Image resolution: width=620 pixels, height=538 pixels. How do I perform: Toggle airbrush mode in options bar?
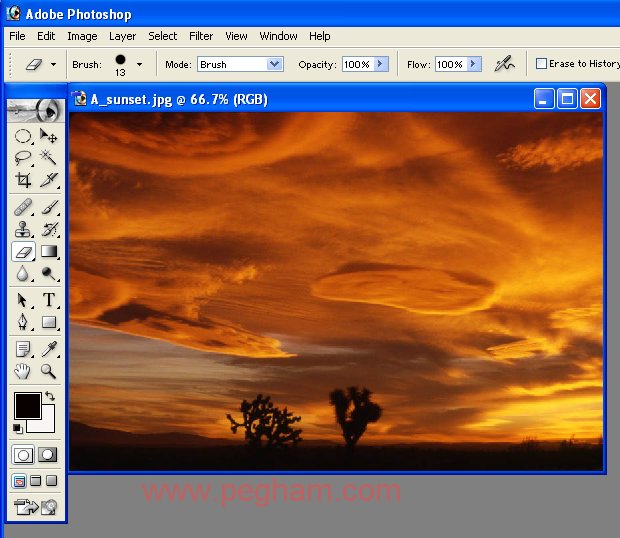click(x=505, y=64)
